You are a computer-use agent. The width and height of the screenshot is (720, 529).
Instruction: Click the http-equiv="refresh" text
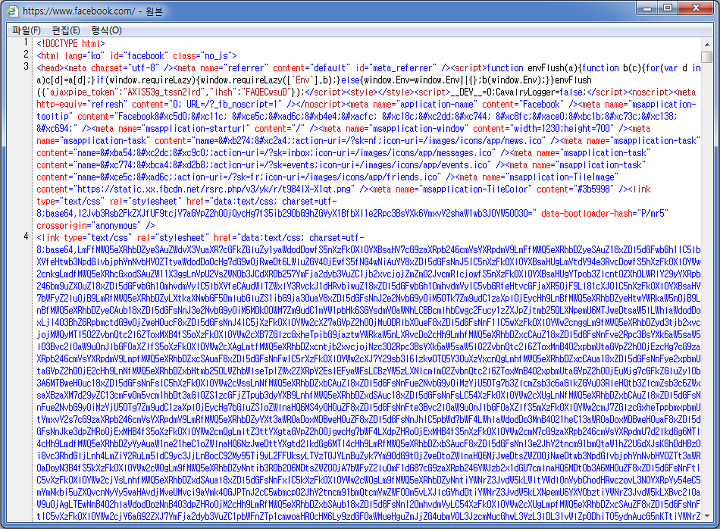click(80, 104)
